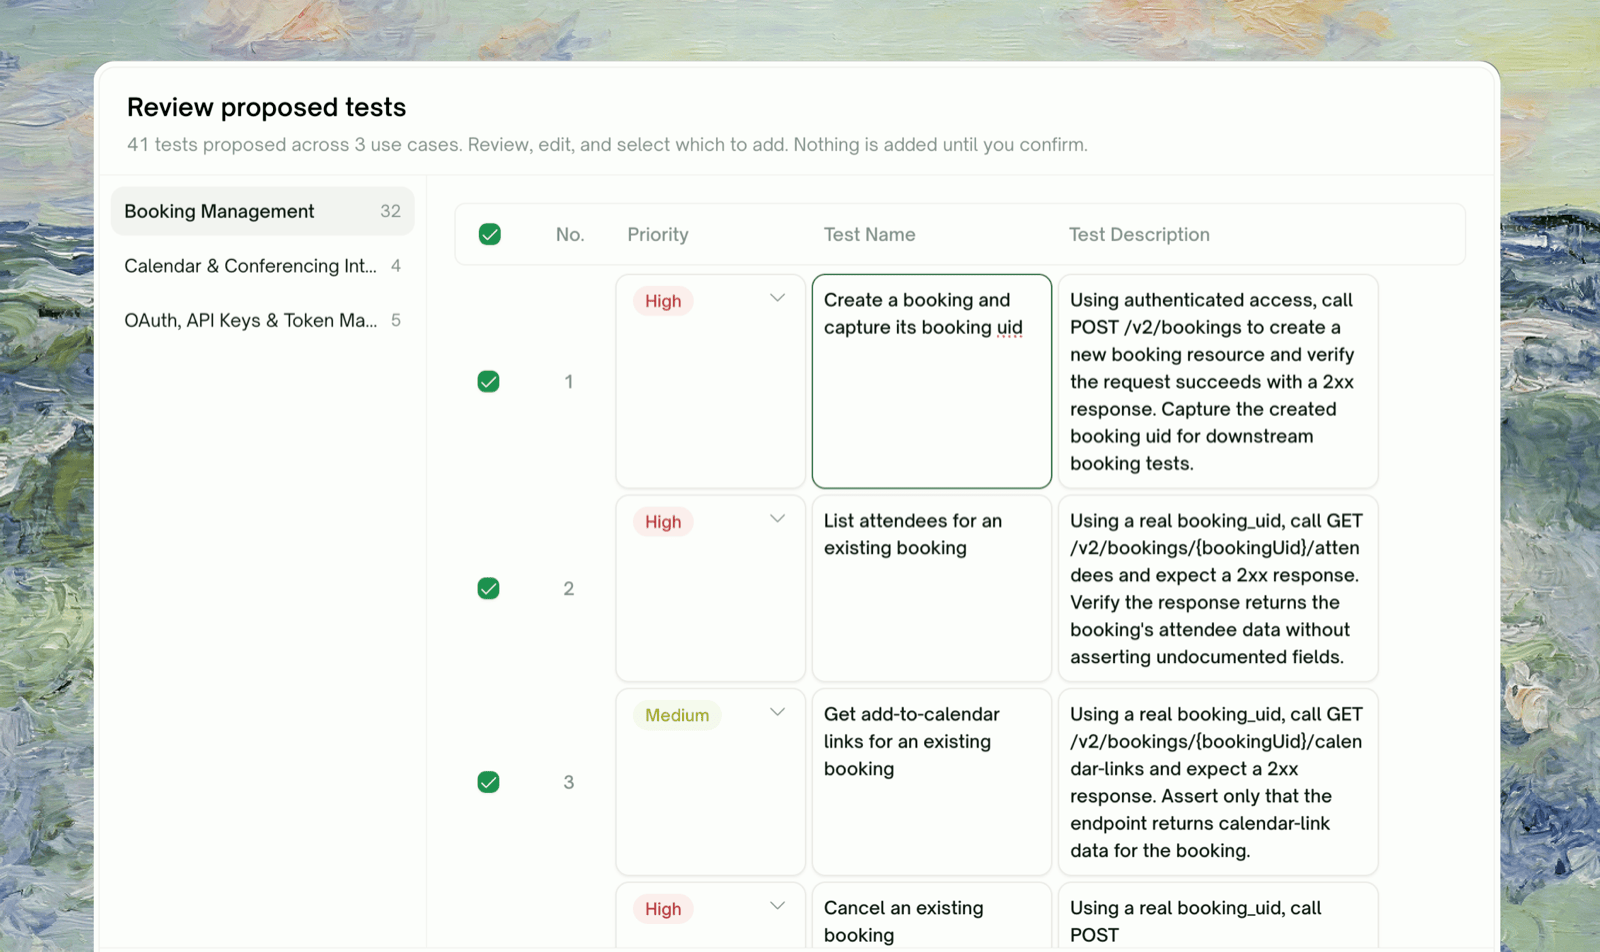Edit test name 'List attendees for an existing booking'

932,588
